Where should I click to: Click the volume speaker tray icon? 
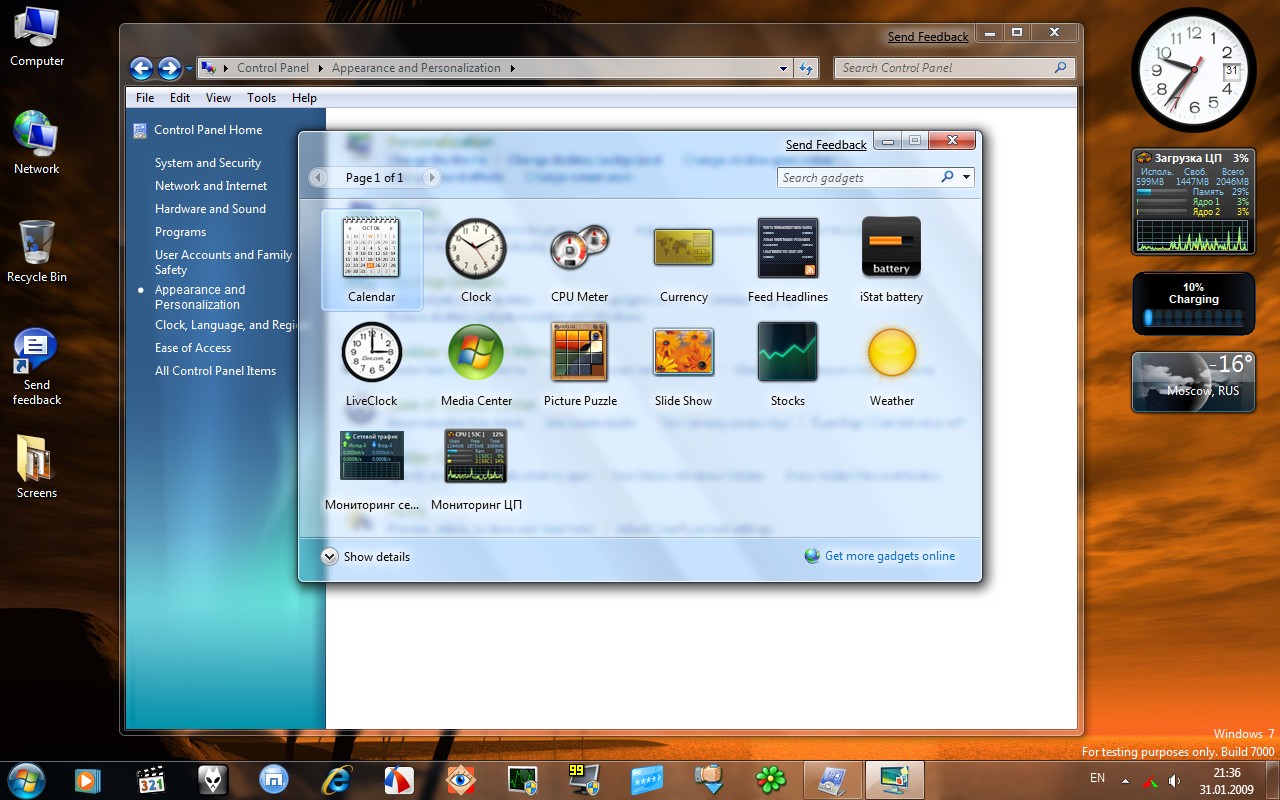(1174, 780)
